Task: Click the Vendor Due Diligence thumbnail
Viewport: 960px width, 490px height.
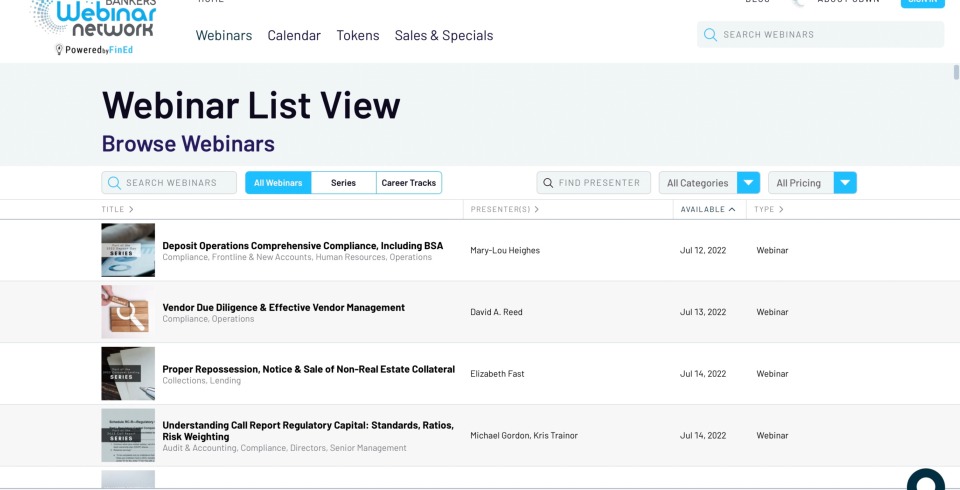Action: click(128, 312)
